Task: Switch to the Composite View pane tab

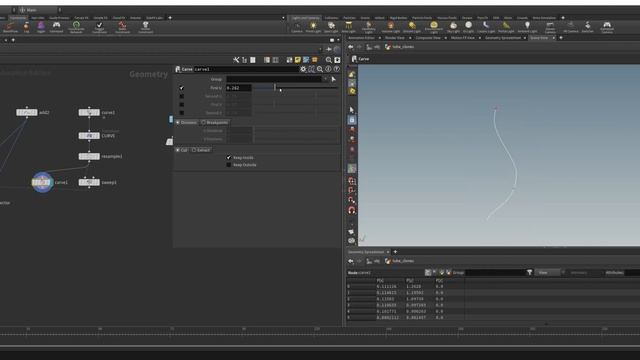Action: click(428, 38)
